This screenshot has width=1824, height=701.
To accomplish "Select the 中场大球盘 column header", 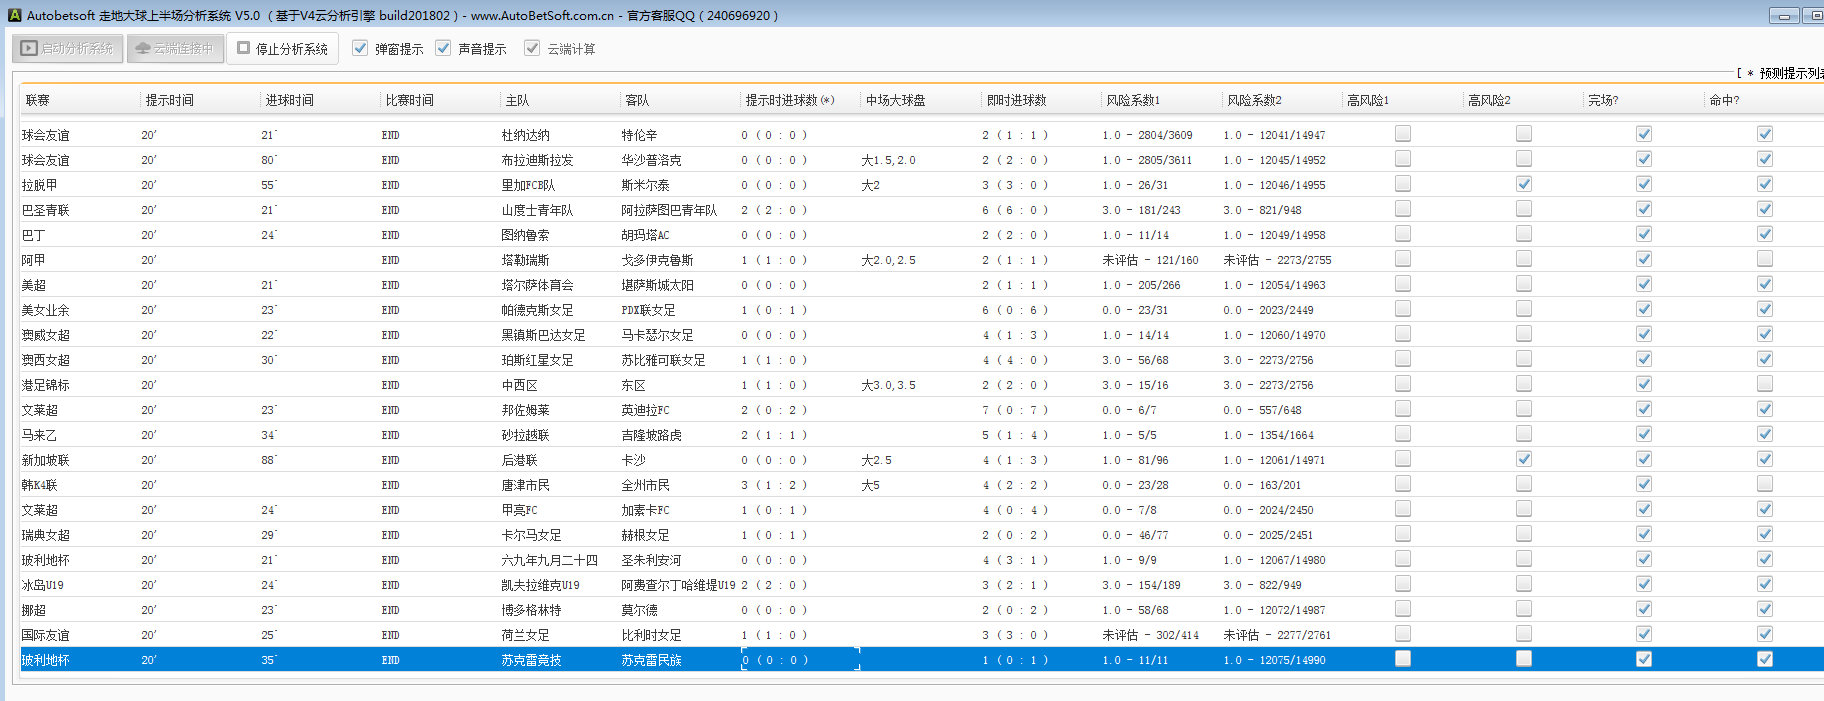I will (x=895, y=100).
